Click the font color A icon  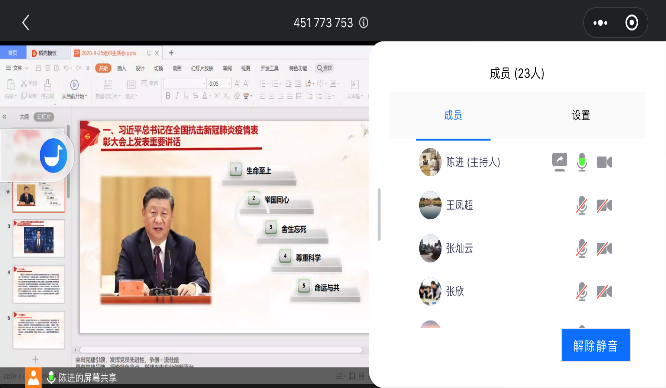coord(205,96)
